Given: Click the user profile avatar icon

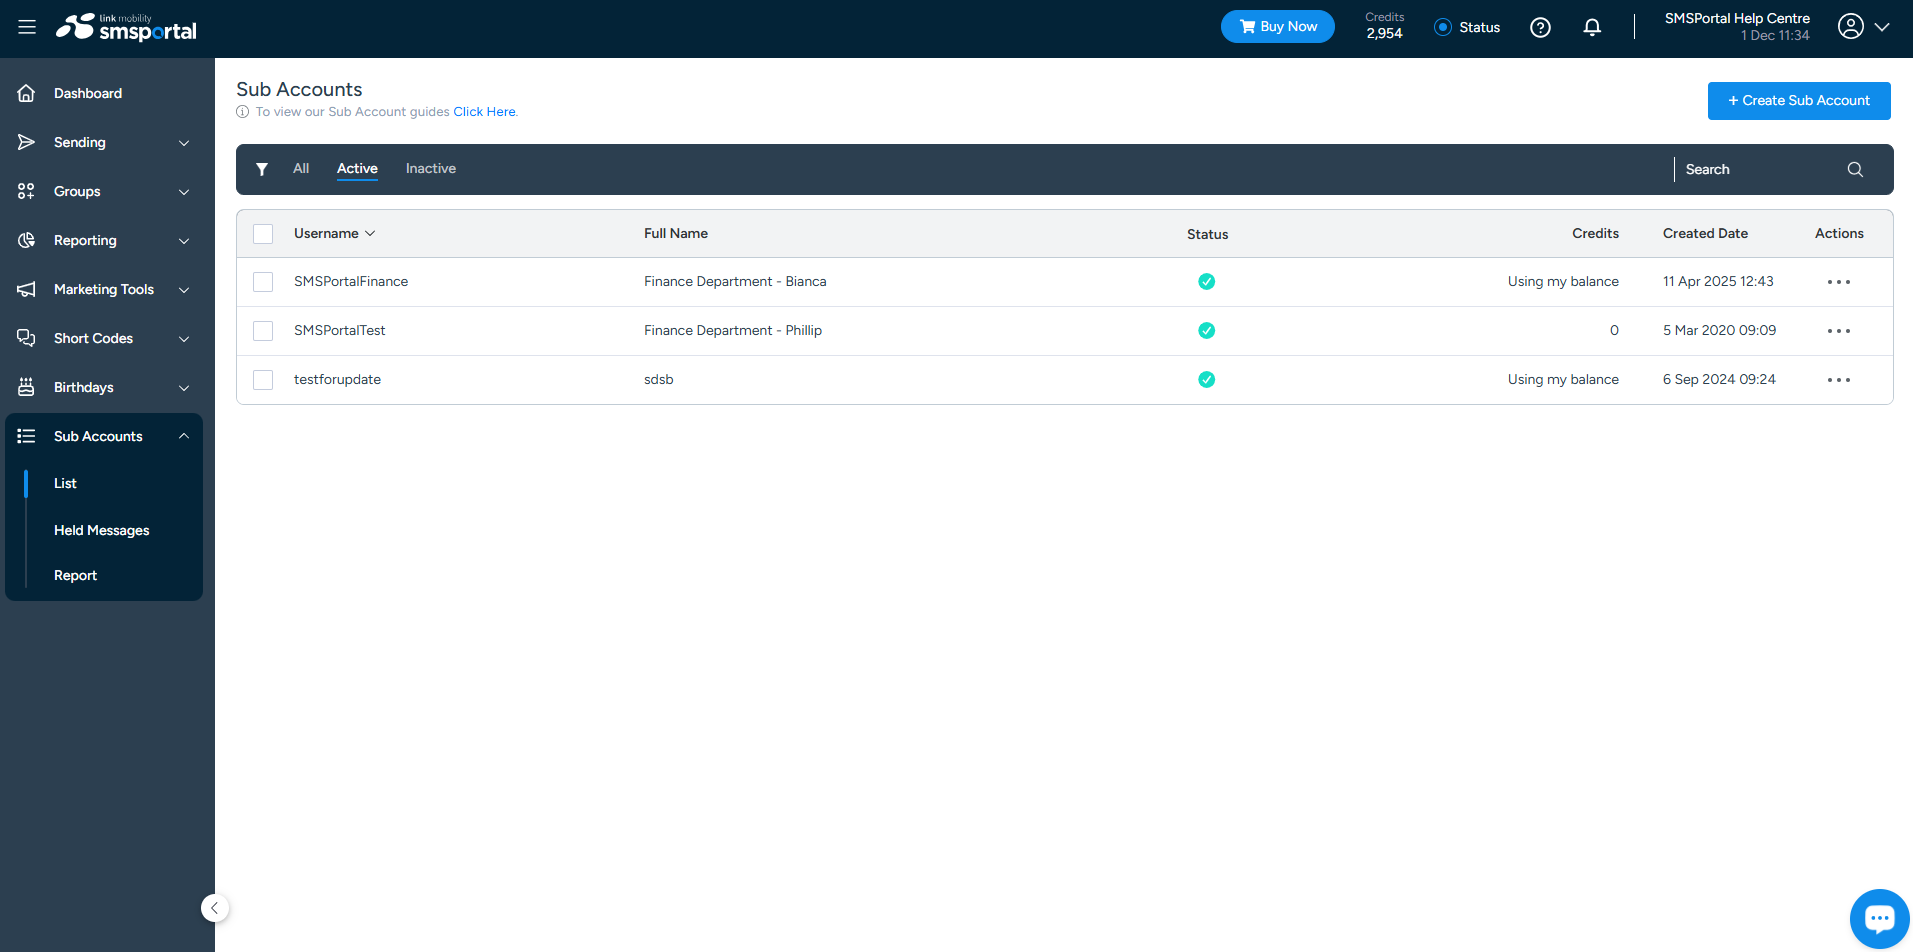Looking at the screenshot, I should point(1851,27).
